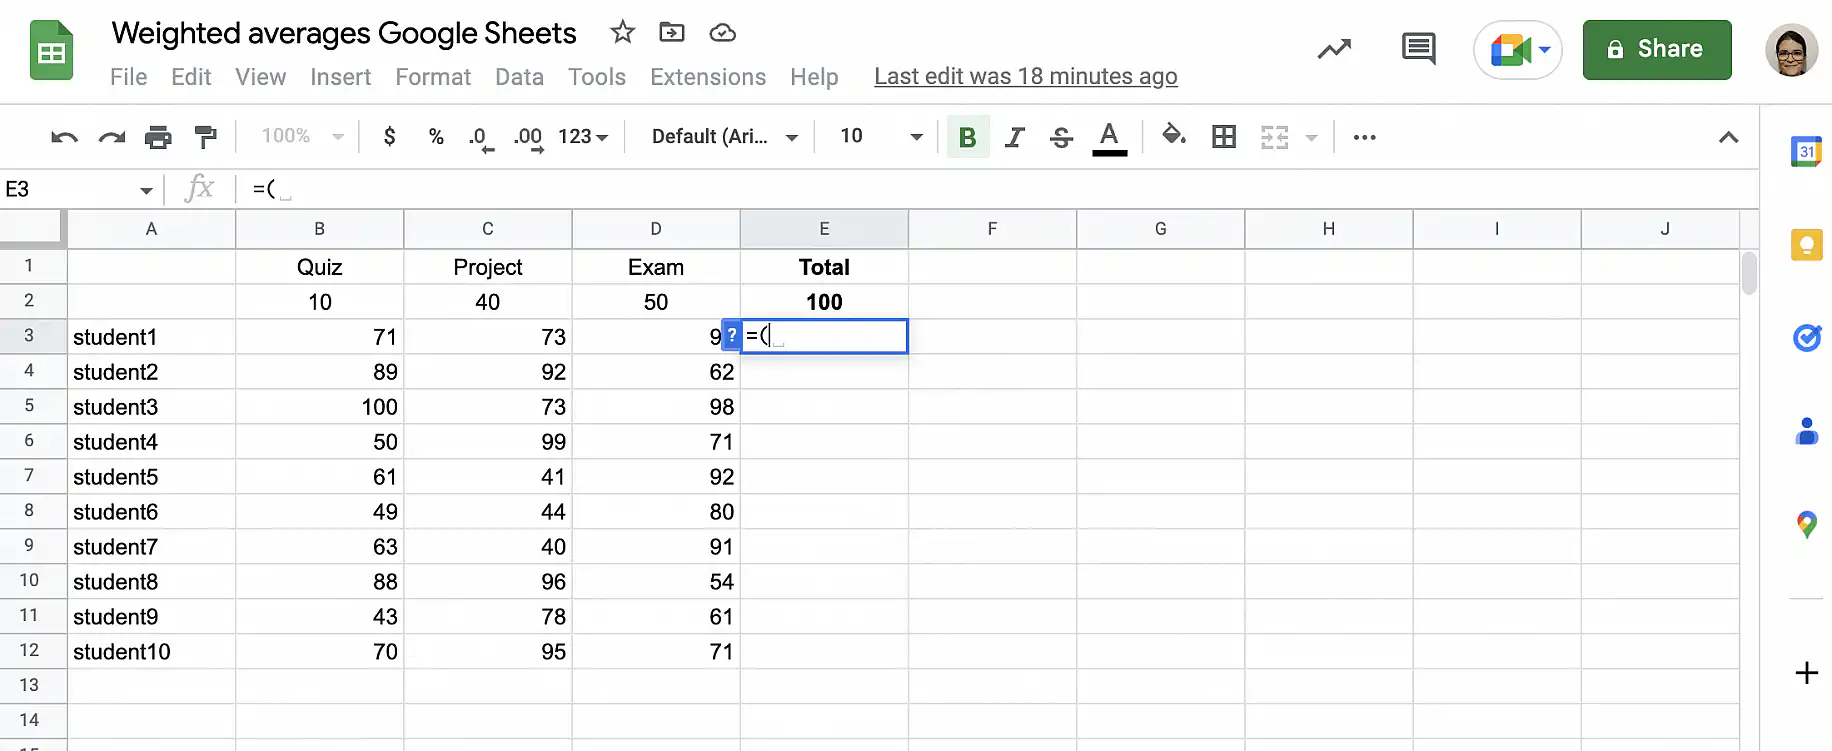This screenshot has height=751, width=1832.
Task: Star this document
Action: point(622,32)
